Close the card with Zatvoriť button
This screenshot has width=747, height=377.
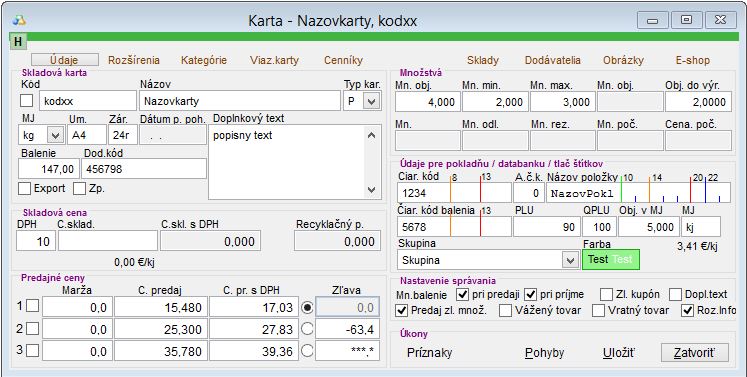pyautogui.click(x=695, y=353)
